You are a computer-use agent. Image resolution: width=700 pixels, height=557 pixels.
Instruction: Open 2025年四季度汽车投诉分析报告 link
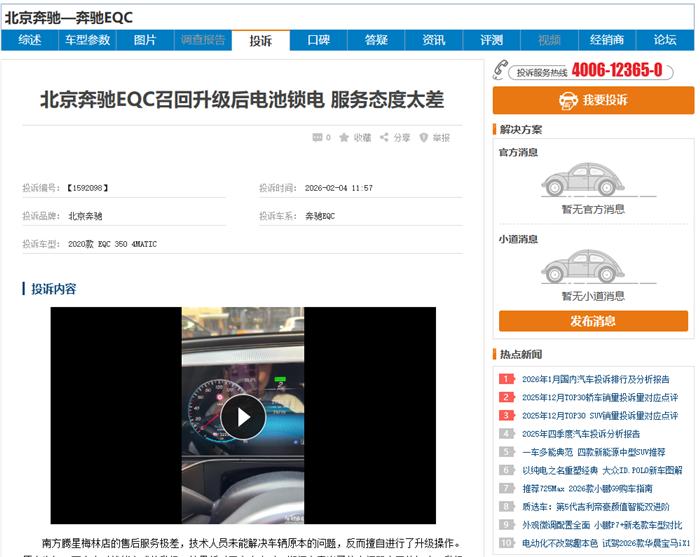coord(580,434)
